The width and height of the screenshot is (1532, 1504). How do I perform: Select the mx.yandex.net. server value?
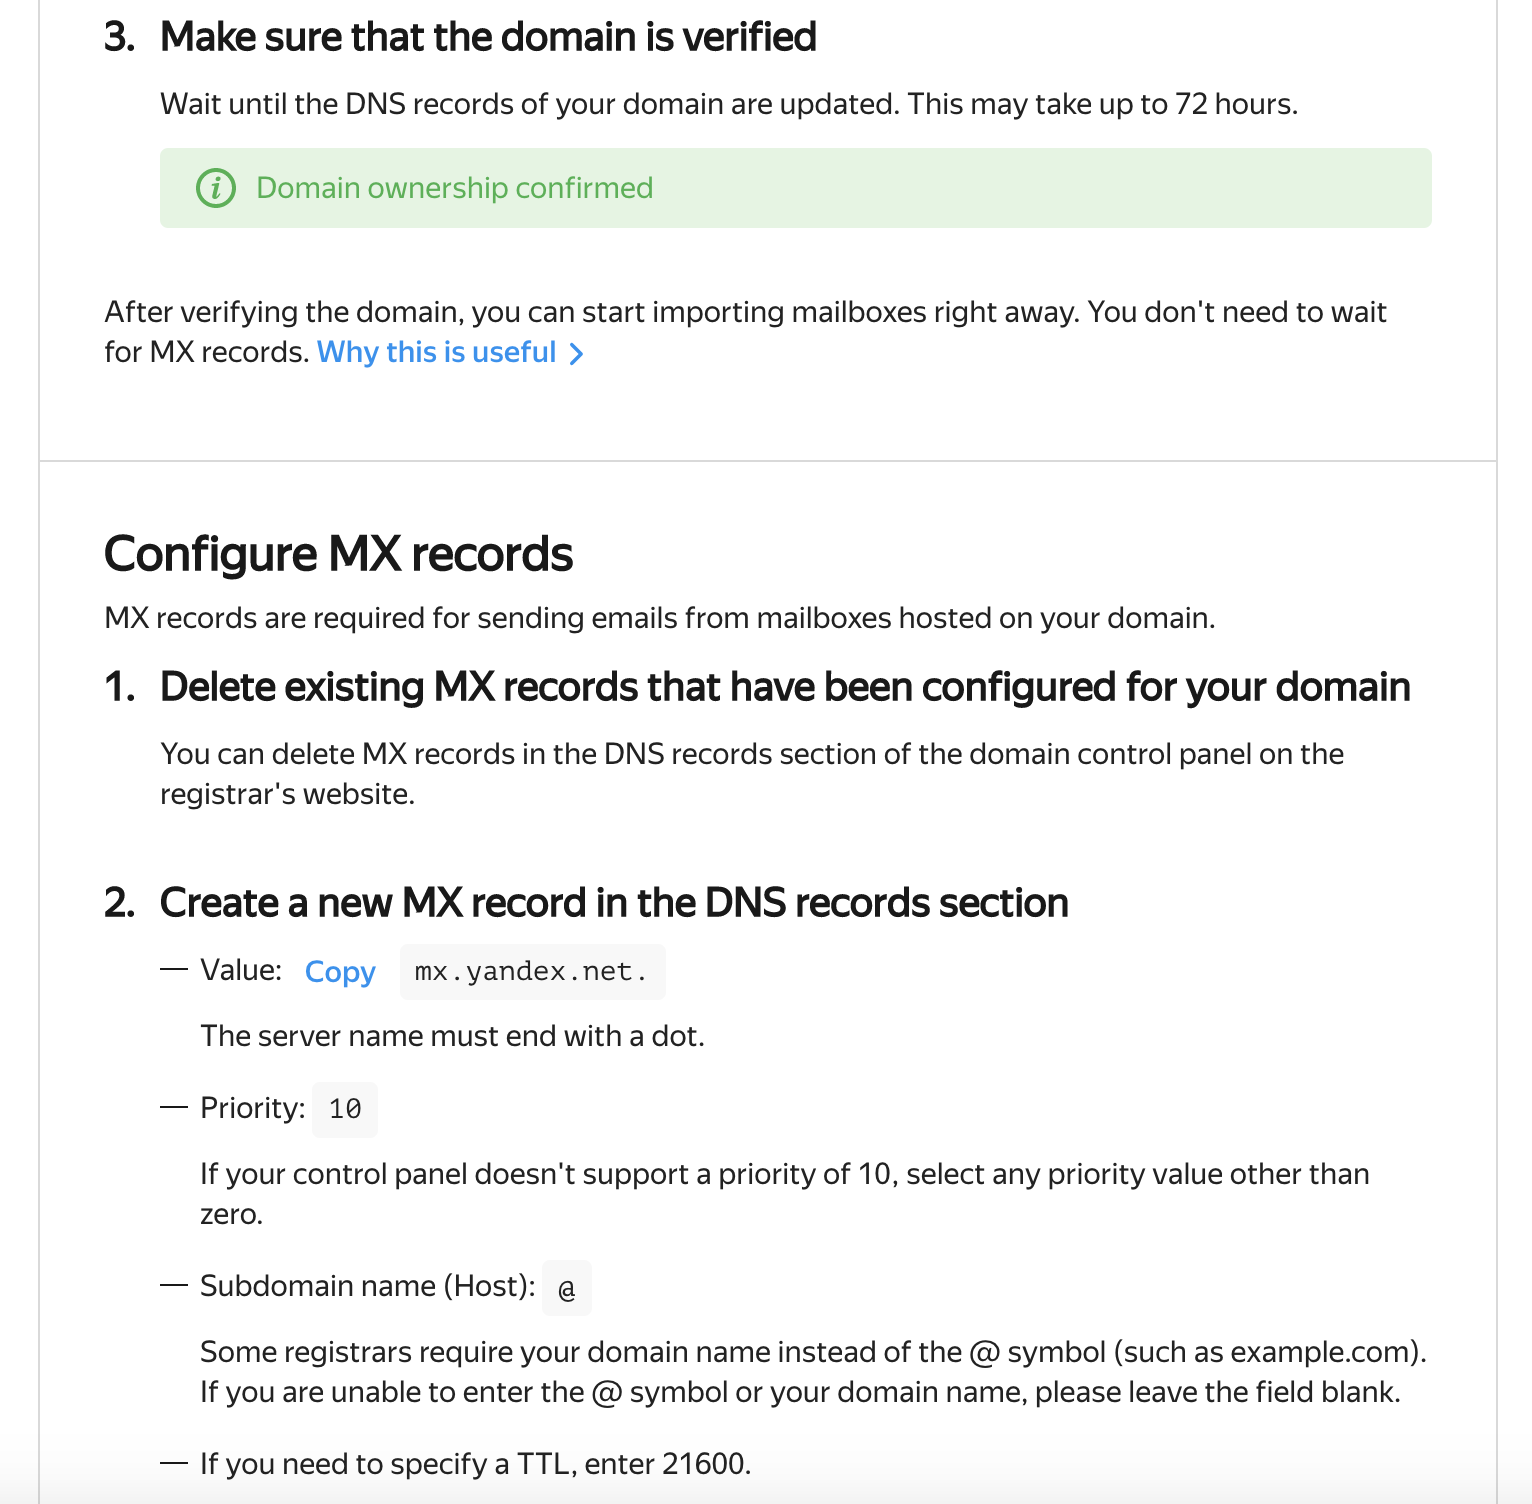point(532,972)
